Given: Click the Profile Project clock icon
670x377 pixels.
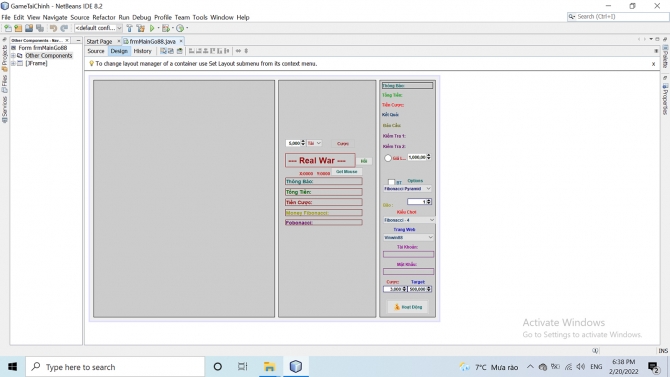Looking at the screenshot, I should [x=180, y=28].
